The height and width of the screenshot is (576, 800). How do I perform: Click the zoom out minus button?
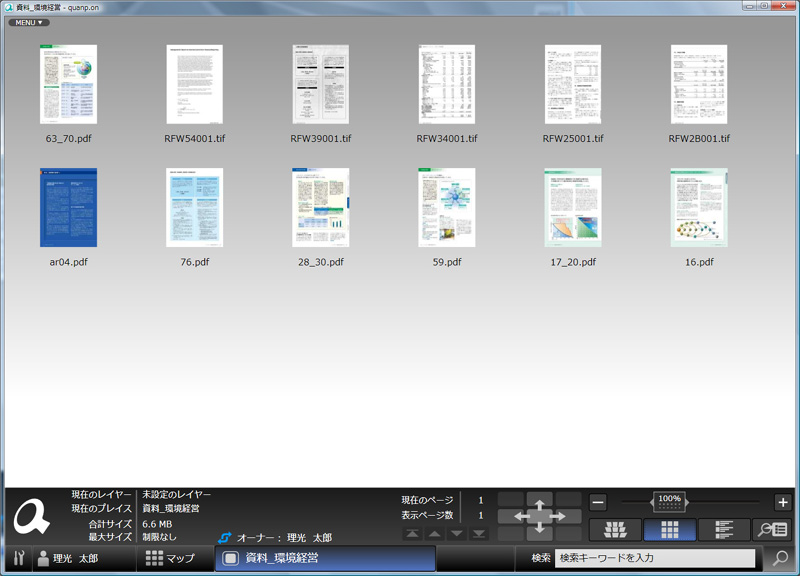(x=597, y=503)
